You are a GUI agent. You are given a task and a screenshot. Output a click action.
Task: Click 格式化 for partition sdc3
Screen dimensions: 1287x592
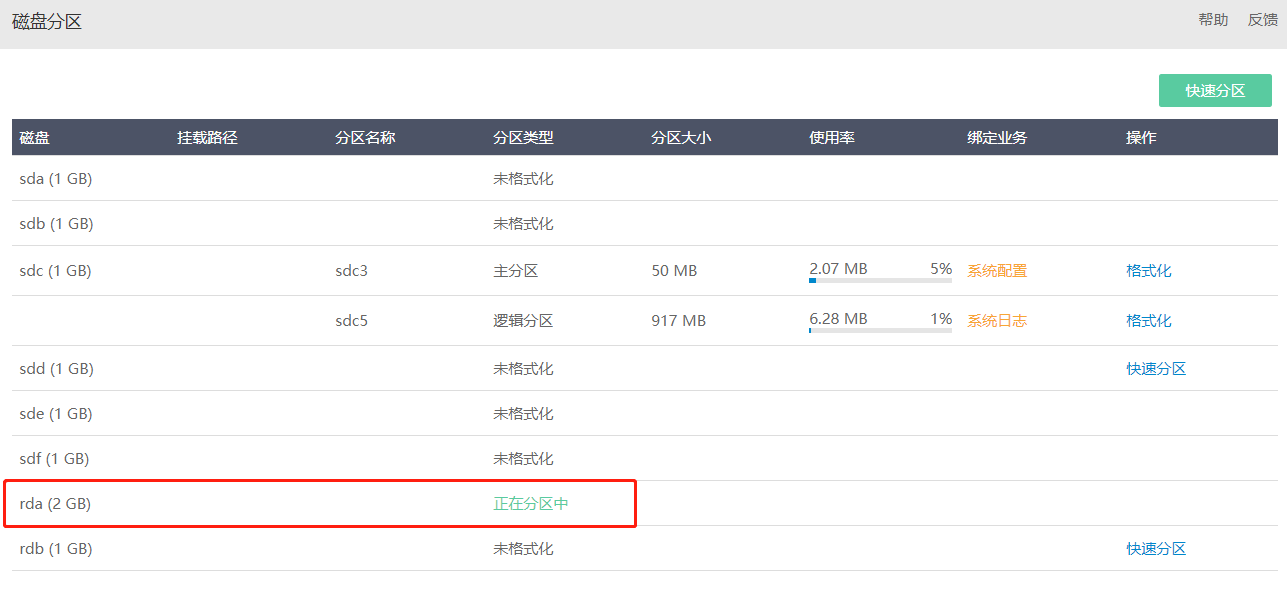(x=1149, y=270)
